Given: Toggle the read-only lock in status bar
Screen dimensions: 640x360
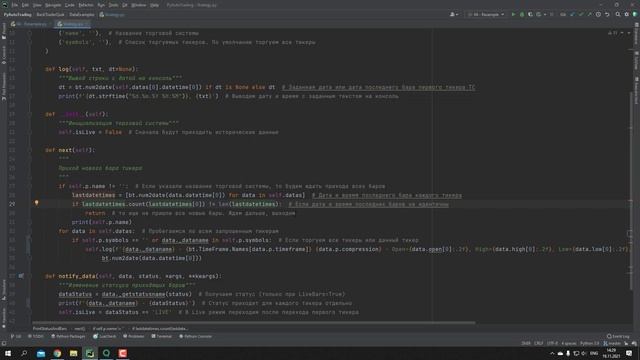Looking at the screenshot, I should pos(626,343).
